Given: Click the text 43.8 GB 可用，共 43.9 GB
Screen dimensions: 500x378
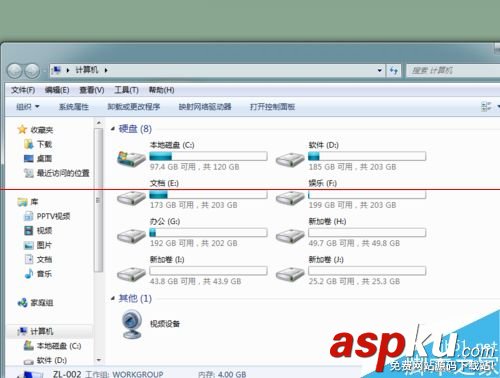Looking at the screenshot, I should click(x=195, y=281).
